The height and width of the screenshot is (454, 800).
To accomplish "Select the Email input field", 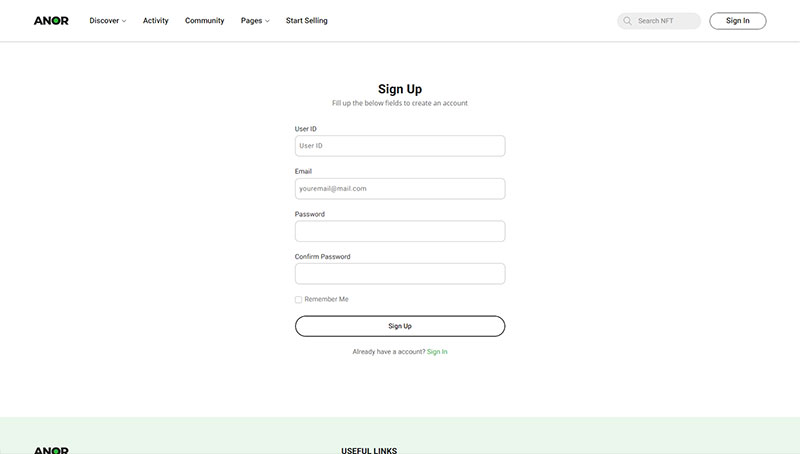I will coord(400,189).
